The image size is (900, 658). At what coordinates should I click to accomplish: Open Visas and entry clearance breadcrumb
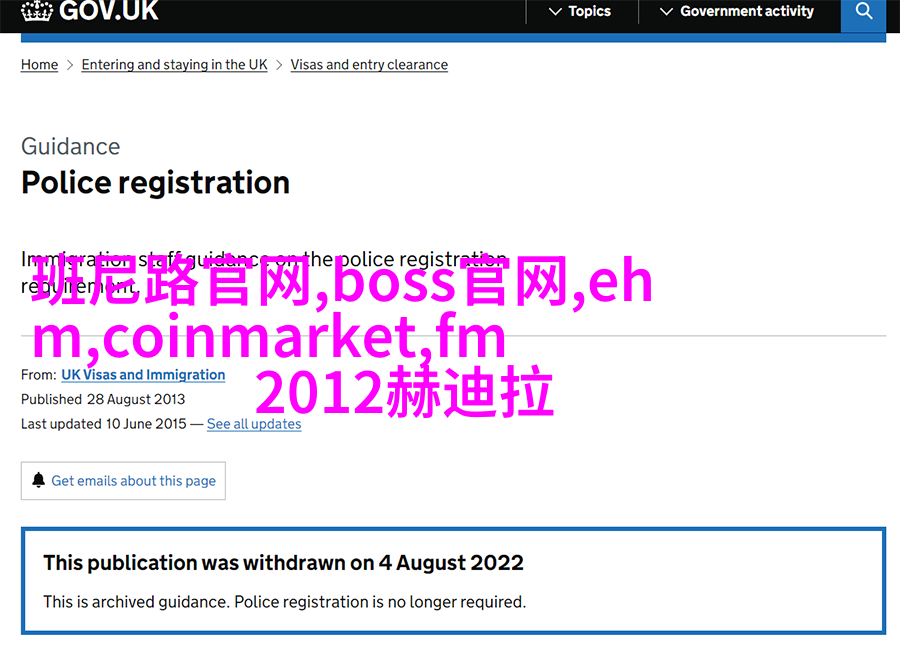coord(369,65)
